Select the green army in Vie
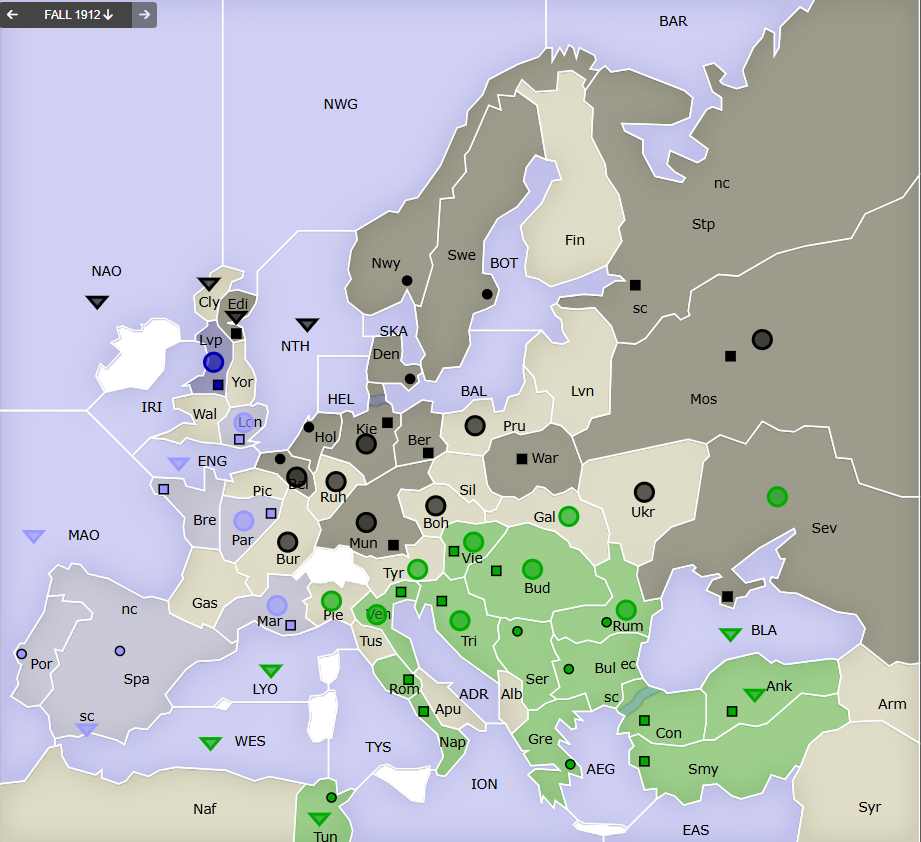The height and width of the screenshot is (842, 921). [473, 541]
